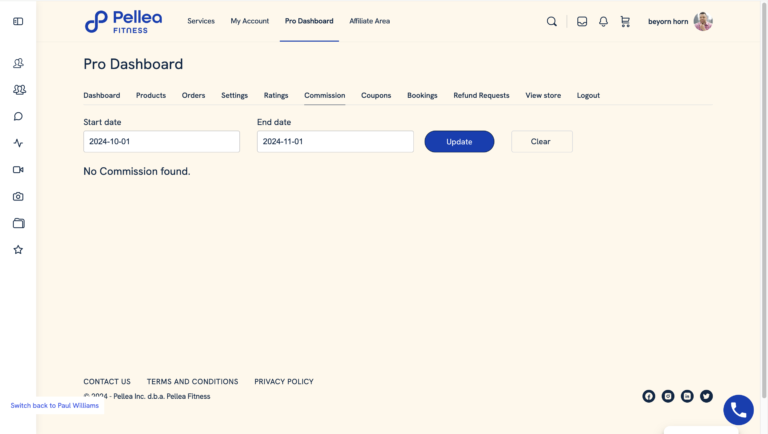Click the Update button
The height and width of the screenshot is (434, 768).
tap(459, 142)
